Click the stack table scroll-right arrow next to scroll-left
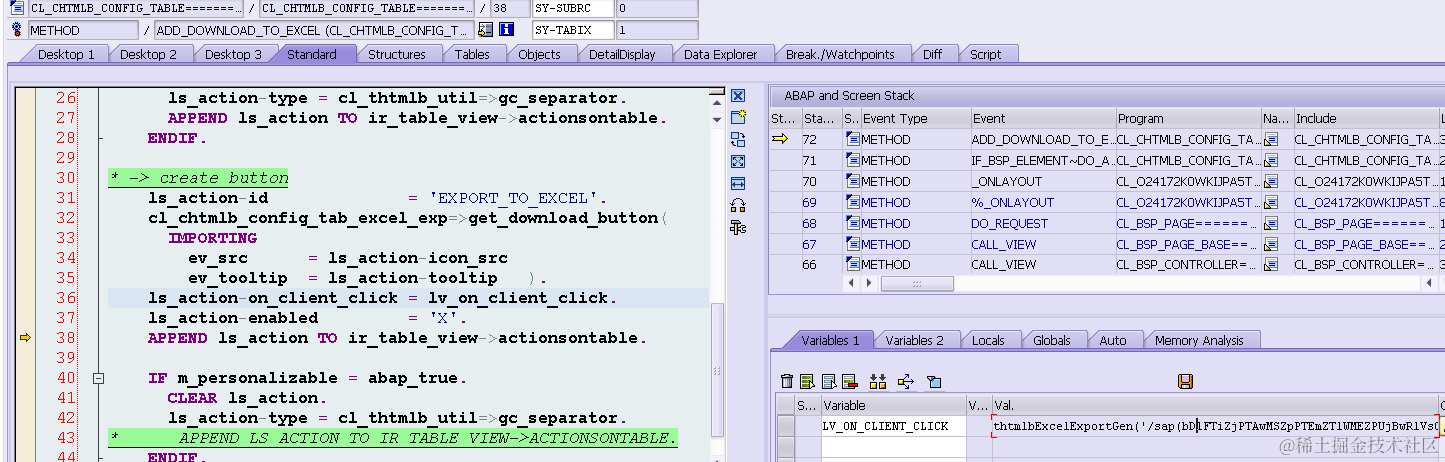This screenshot has width=1445, height=462. pyautogui.click(x=869, y=284)
